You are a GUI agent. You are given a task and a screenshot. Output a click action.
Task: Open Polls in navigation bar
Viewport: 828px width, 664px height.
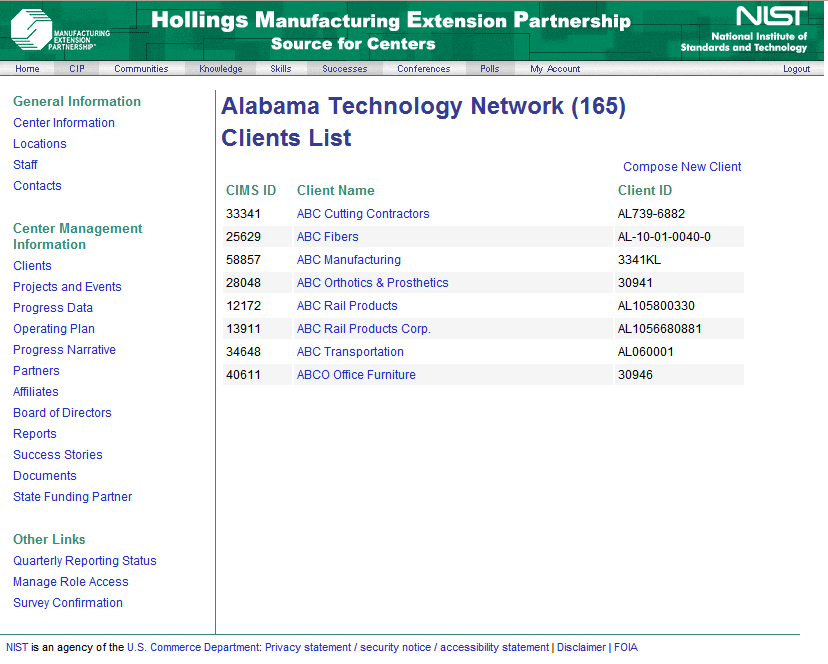pos(490,69)
